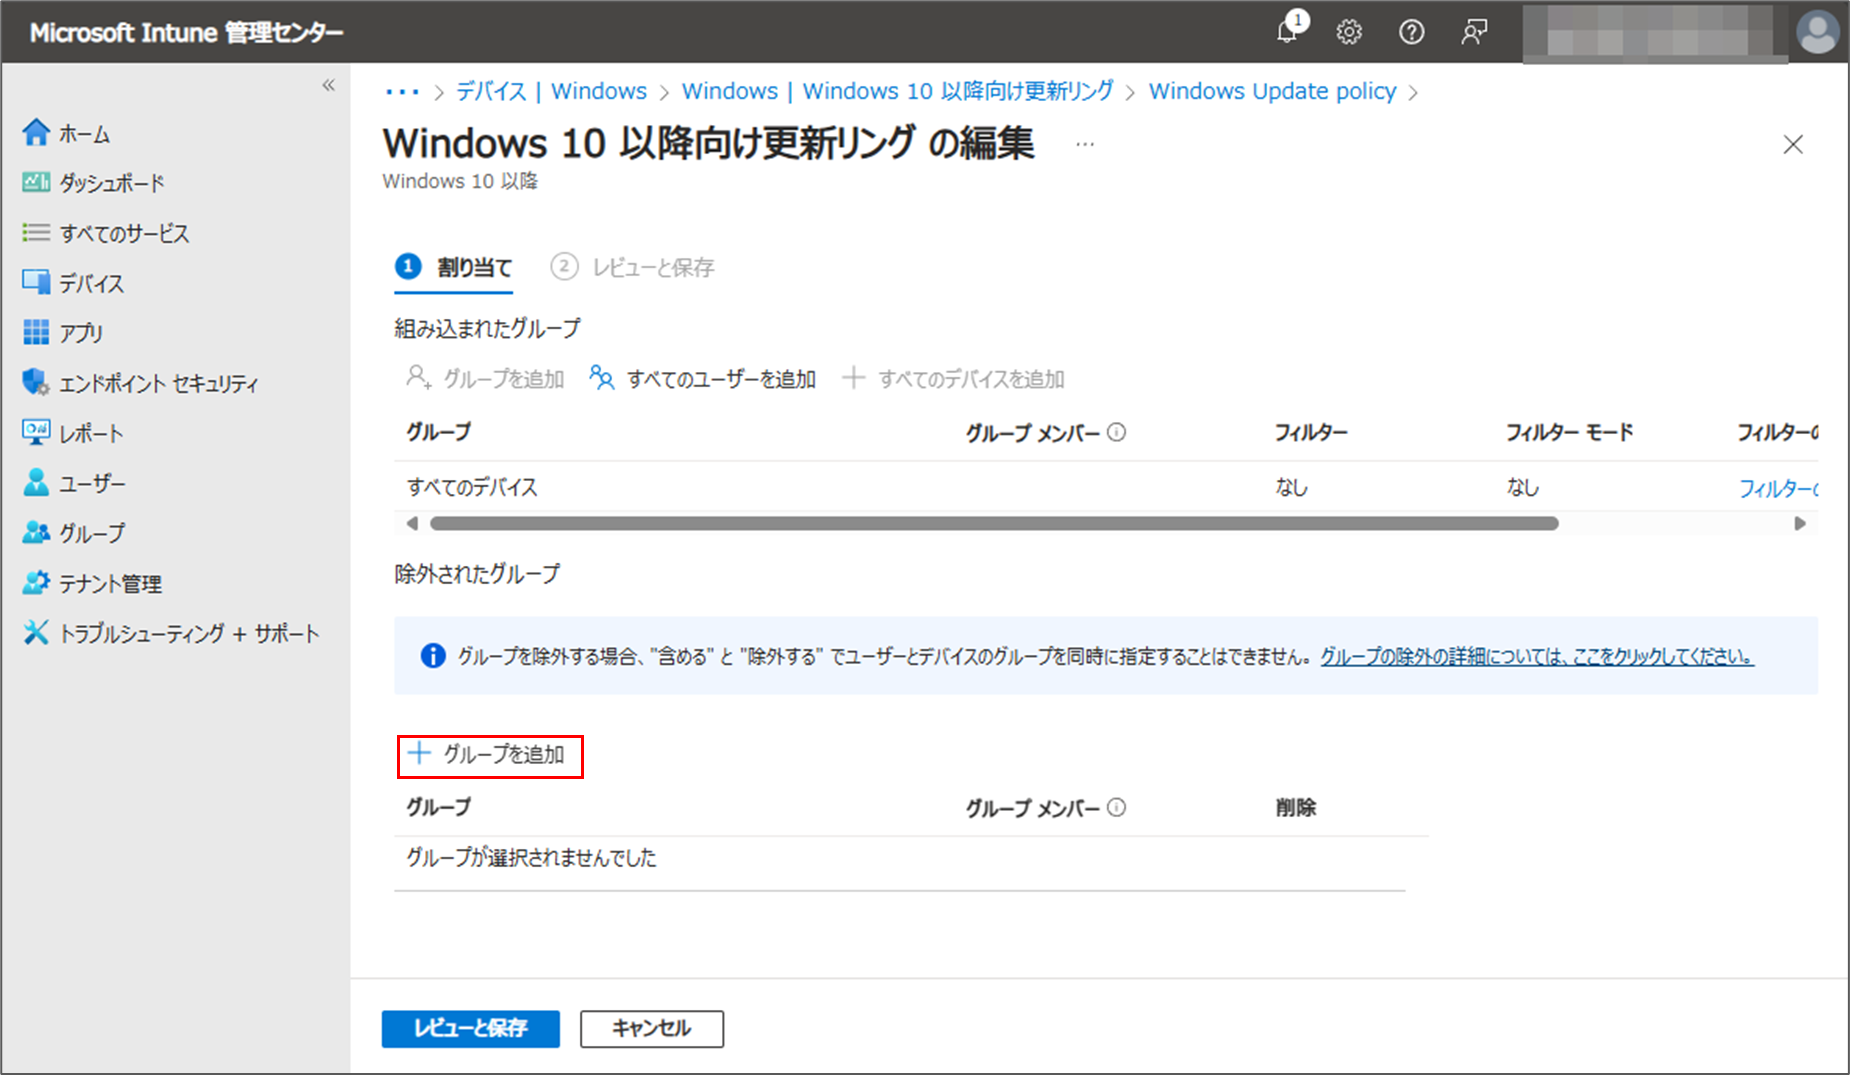Open the フィルター edit link in row
The width and height of the screenshot is (1850, 1075).
pyautogui.click(x=1778, y=488)
